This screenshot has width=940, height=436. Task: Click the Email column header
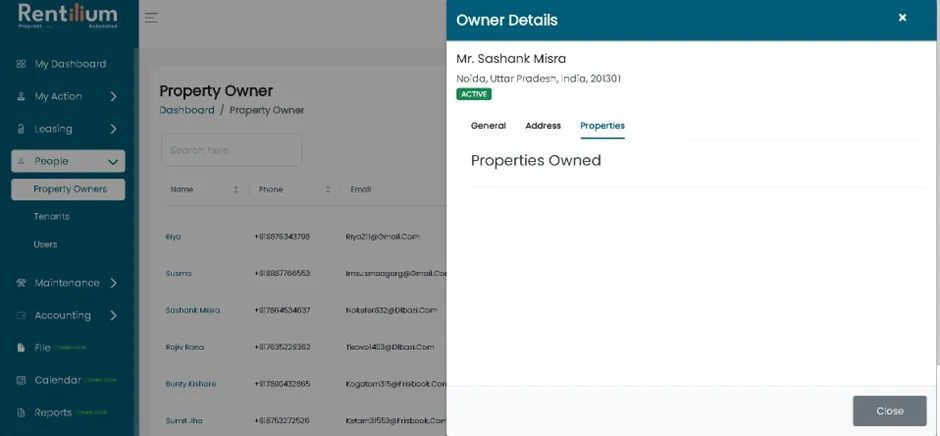[x=360, y=190]
